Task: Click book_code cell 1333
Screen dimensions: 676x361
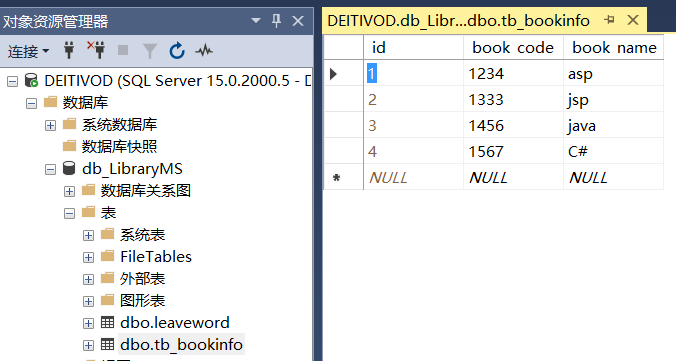Action: (x=513, y=100)
